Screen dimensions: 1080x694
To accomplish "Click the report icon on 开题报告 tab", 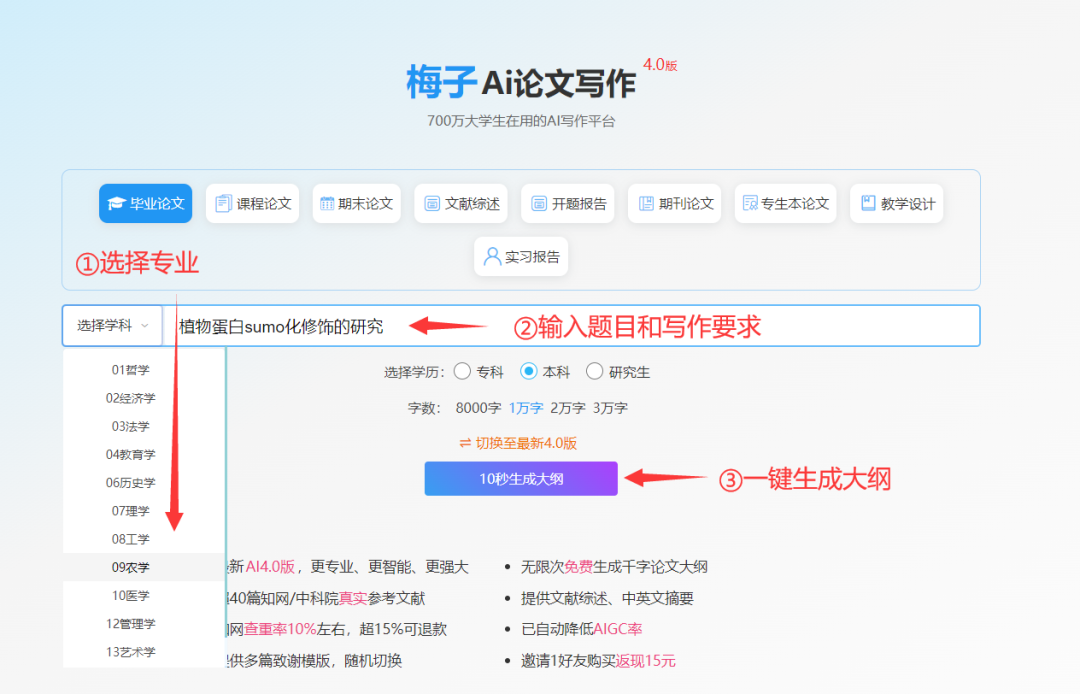I will pyautogui.click(x=542, y=203).
